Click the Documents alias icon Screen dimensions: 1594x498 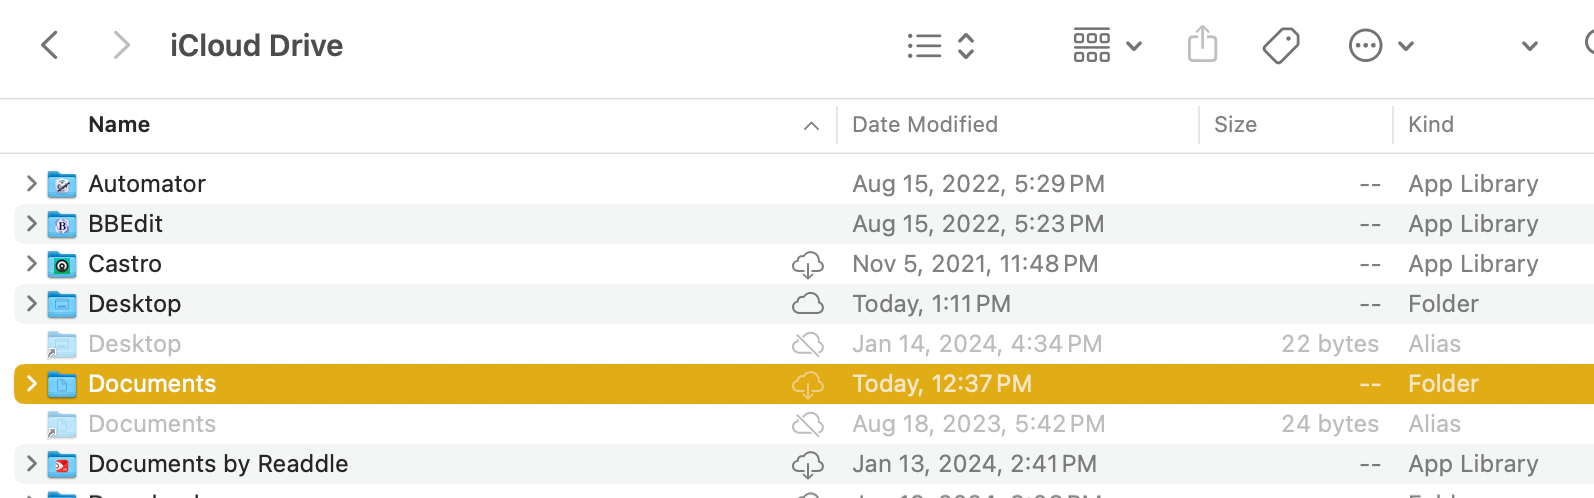pyautogui.click(x=62, y=424)
